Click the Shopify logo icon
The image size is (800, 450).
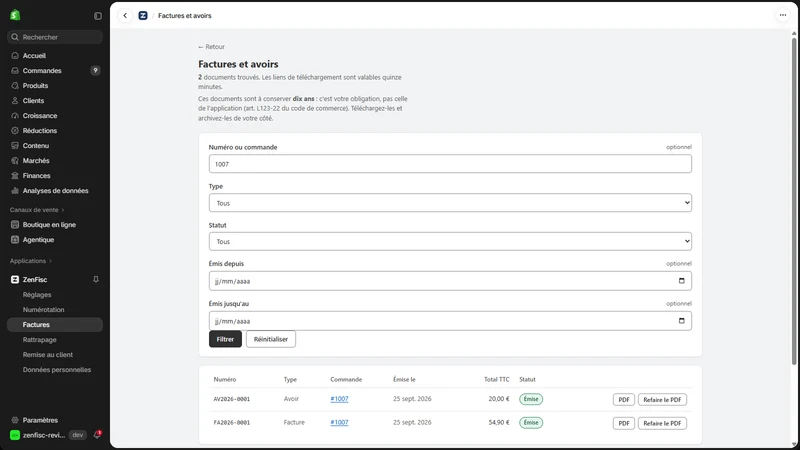pyautogui.click(x=15, y=15)
